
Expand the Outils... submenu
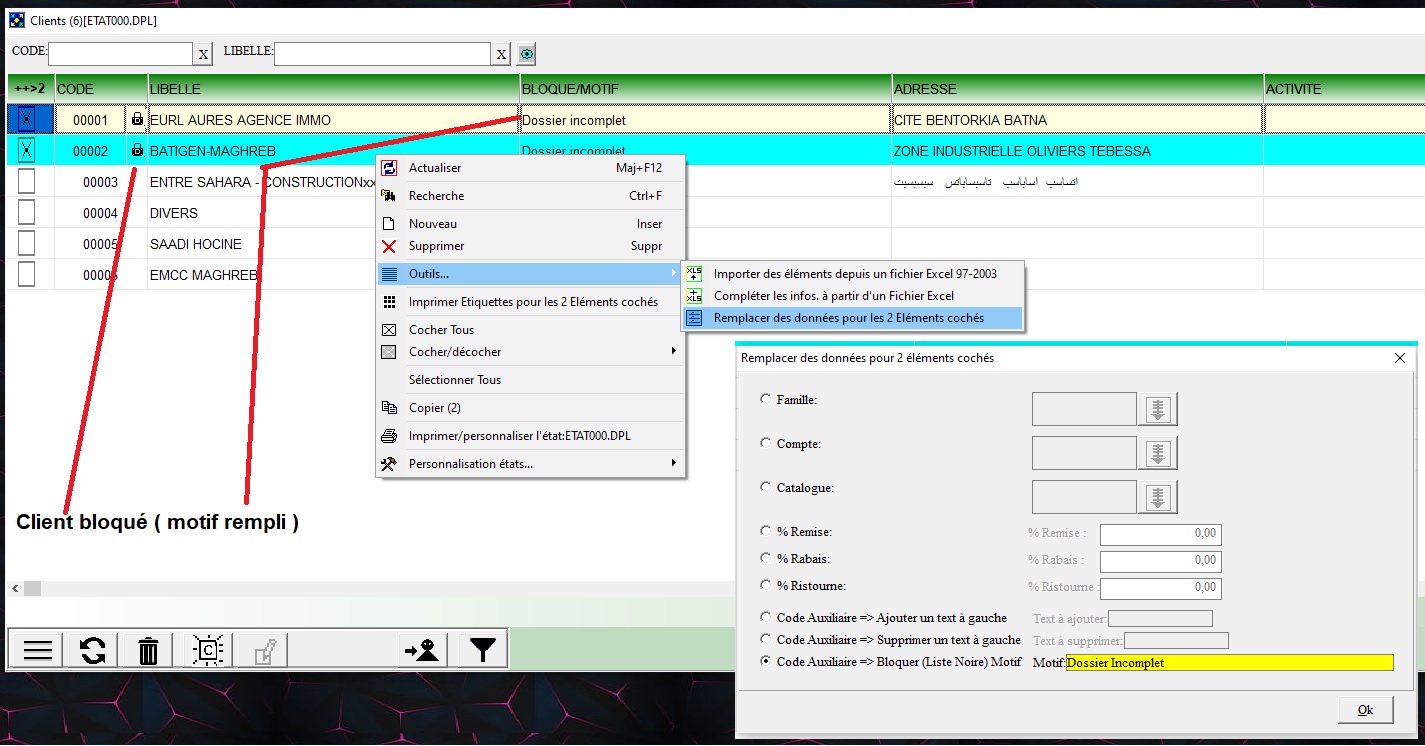(531, 274)
